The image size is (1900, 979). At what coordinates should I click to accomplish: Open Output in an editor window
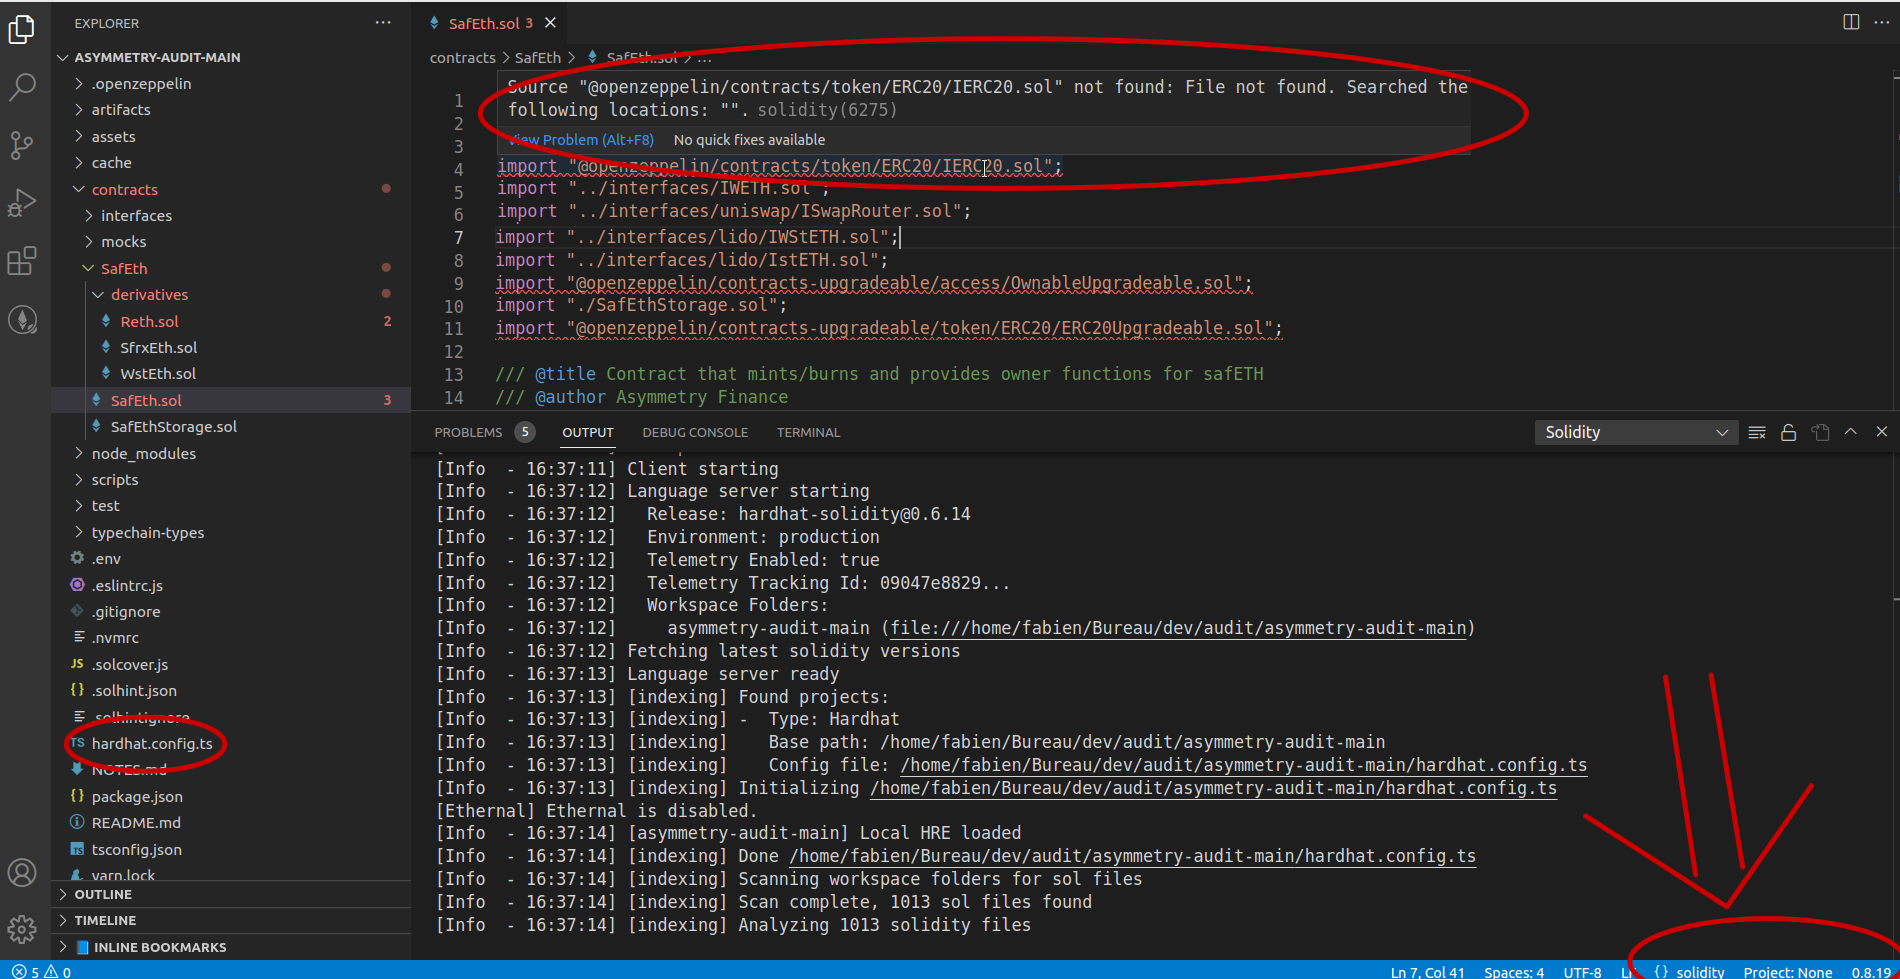pyautogui.click(x=1821, y=432)
